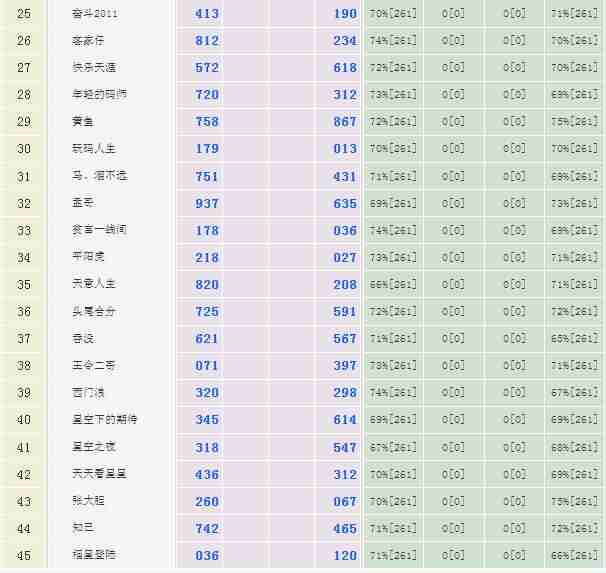The height and width of the screenshot is (573, 606).
Task: Click row number 30 cell
Action: 24,149
